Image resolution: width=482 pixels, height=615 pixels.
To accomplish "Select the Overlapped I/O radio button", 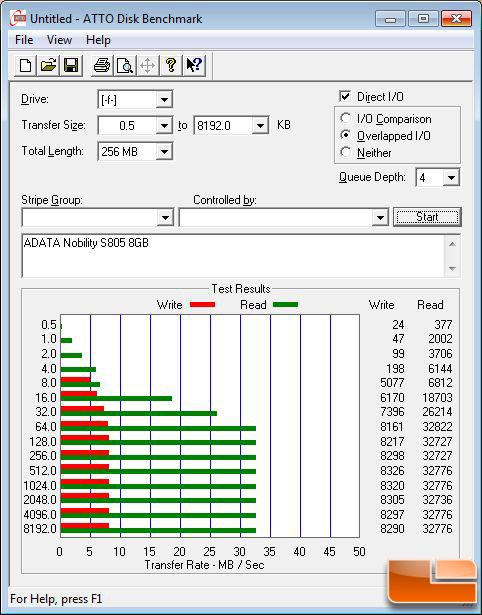I will [346, 135].
